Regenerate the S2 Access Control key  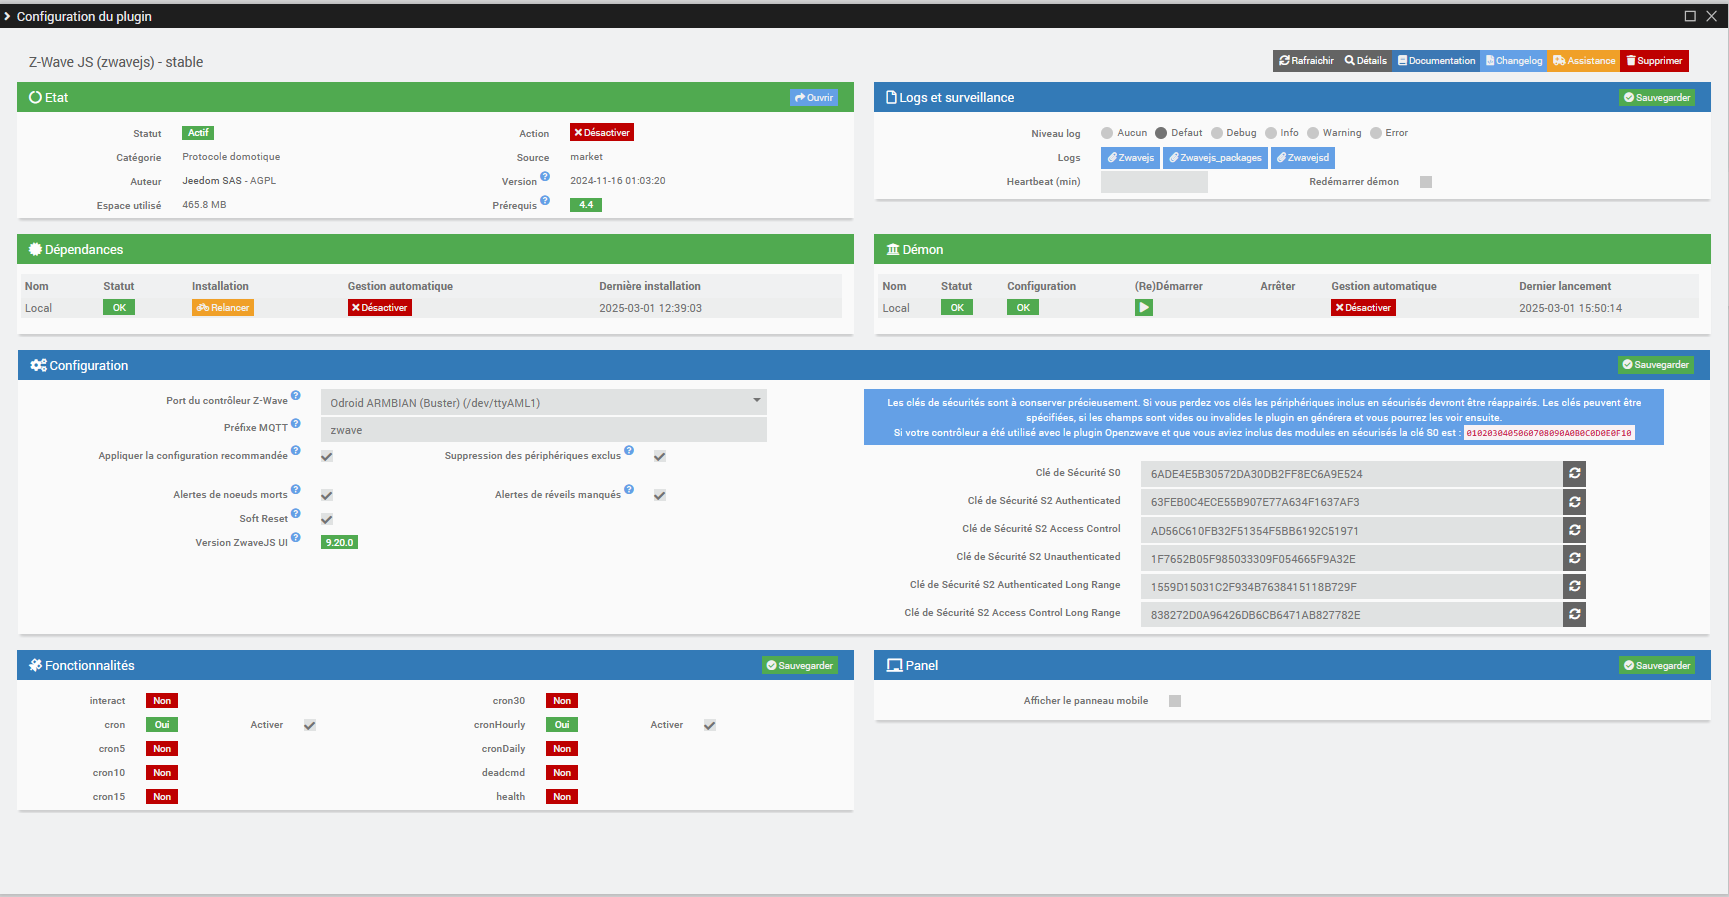1574,530
